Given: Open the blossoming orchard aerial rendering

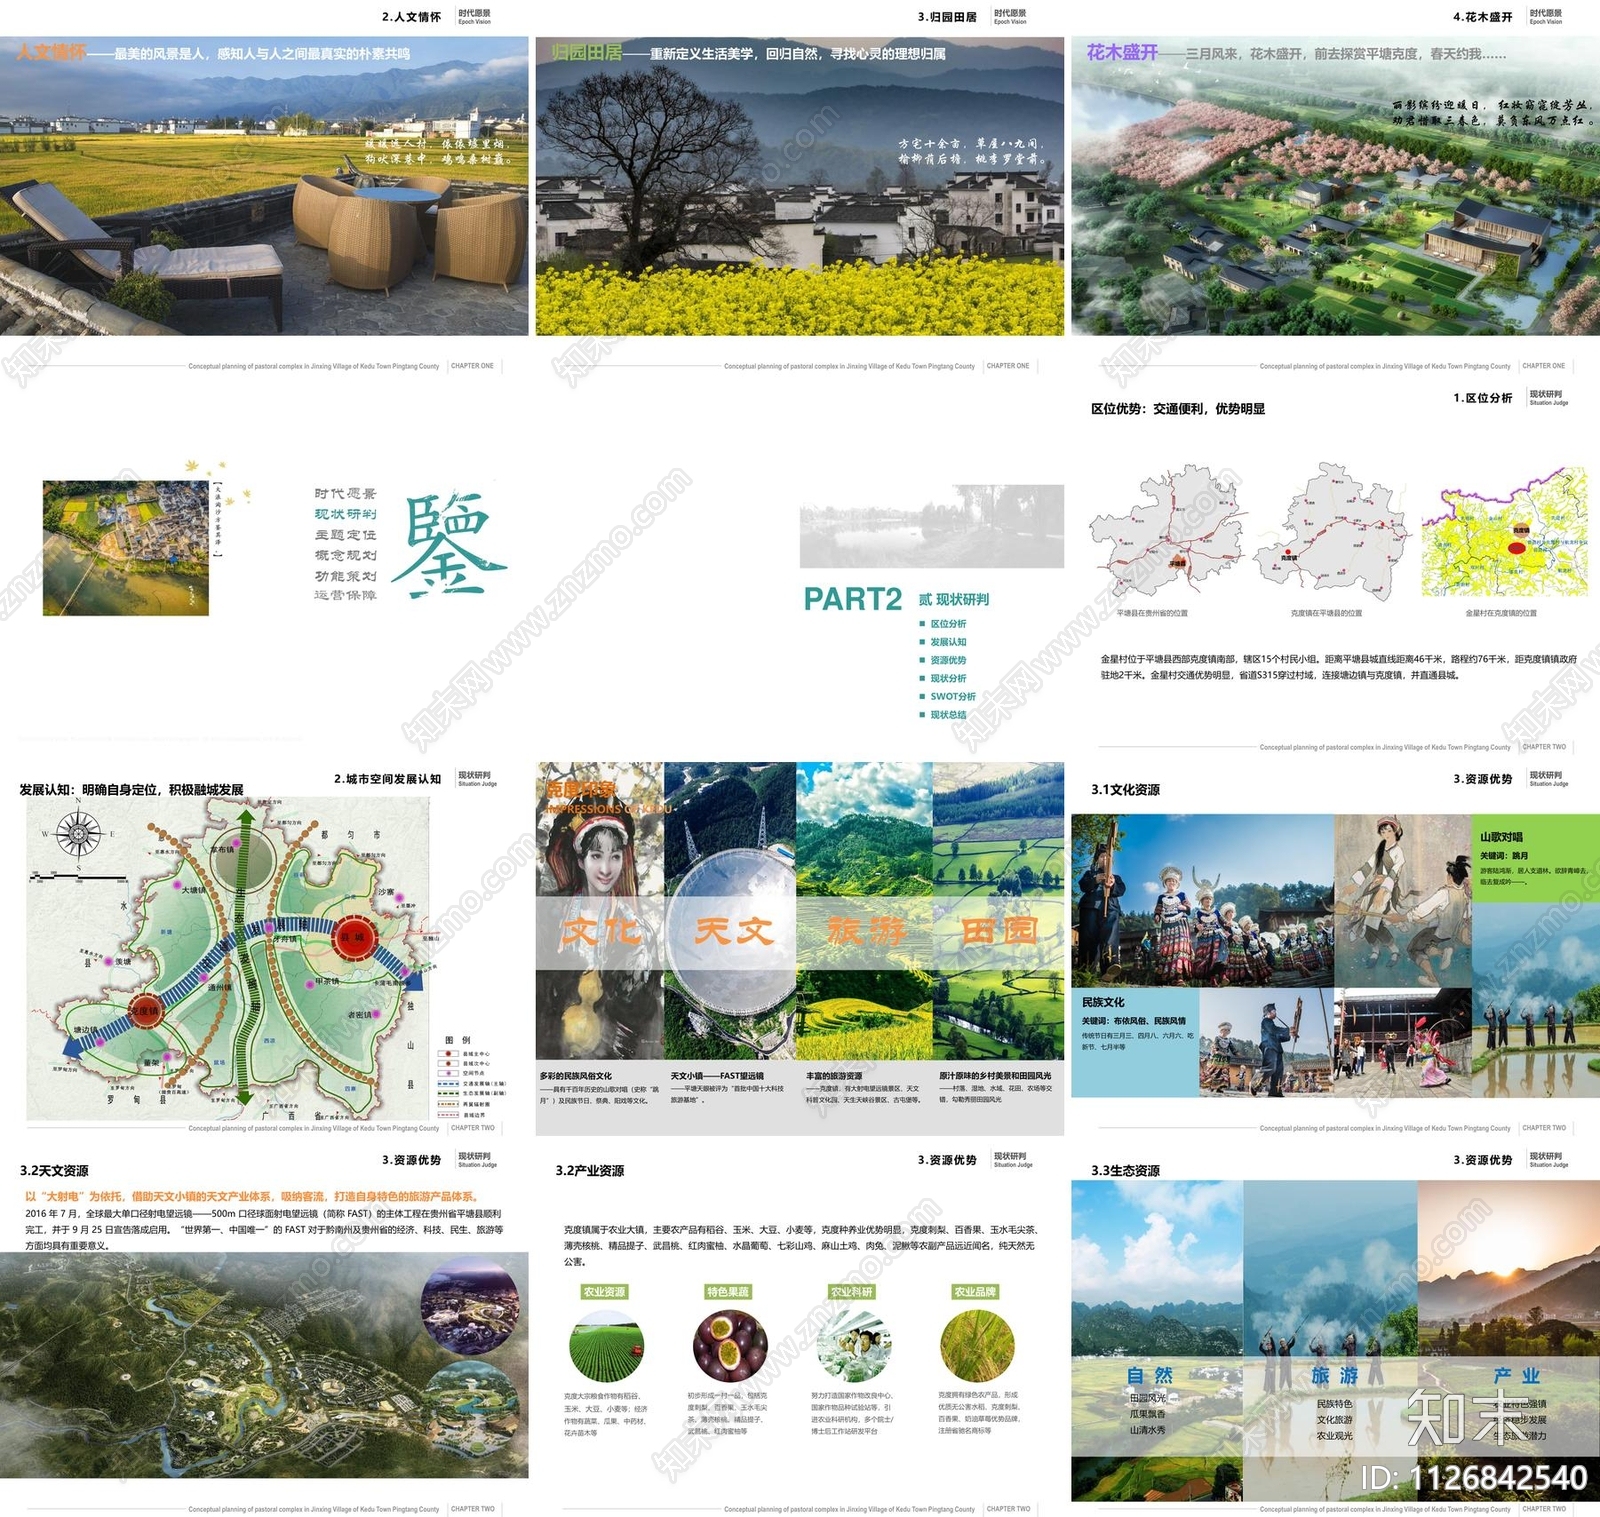Looking at the screenshot, I should coord(1335,186).
